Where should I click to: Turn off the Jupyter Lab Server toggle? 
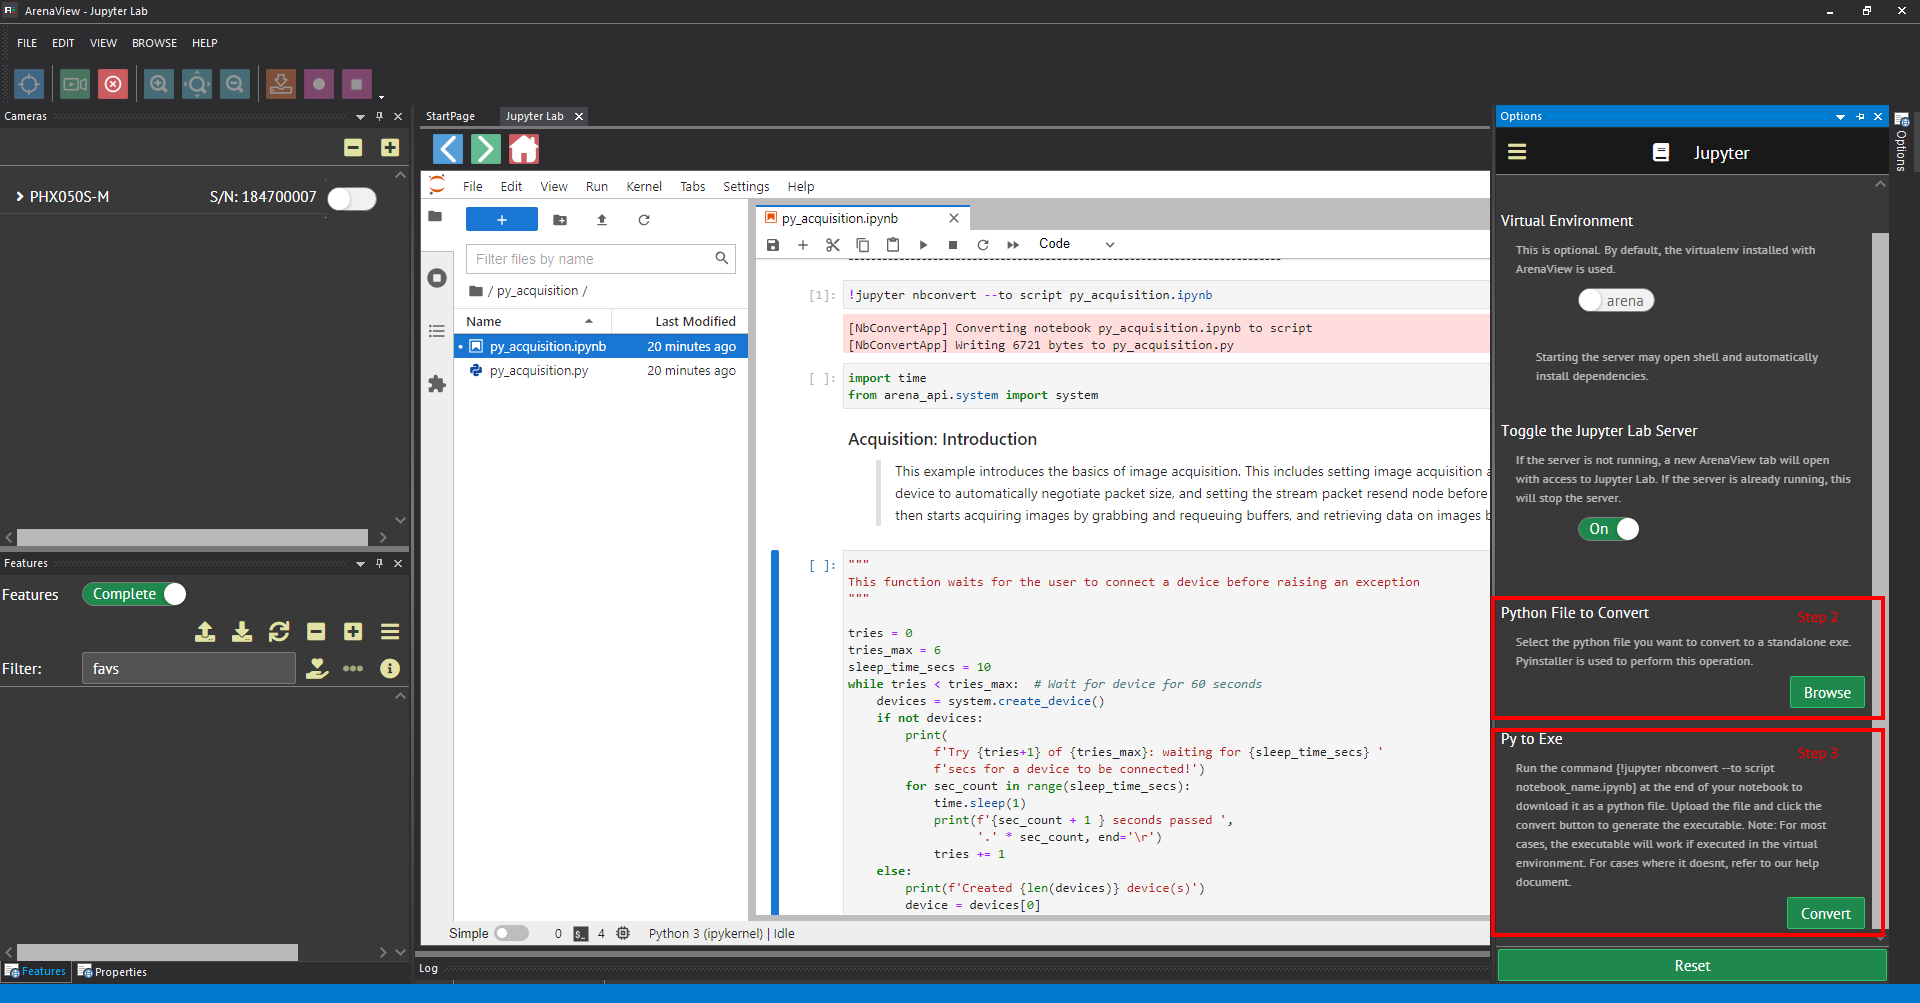click(x=1608, y=529)
